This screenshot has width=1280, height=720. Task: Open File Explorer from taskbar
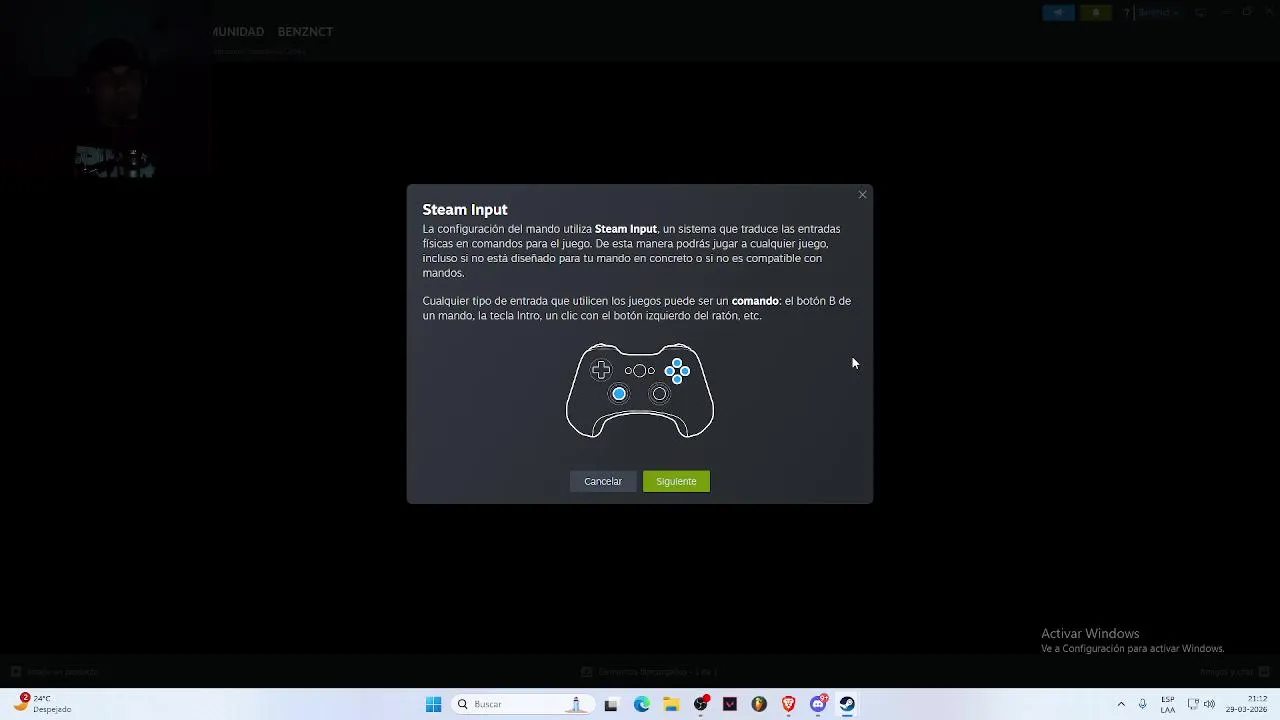(671, 704)
